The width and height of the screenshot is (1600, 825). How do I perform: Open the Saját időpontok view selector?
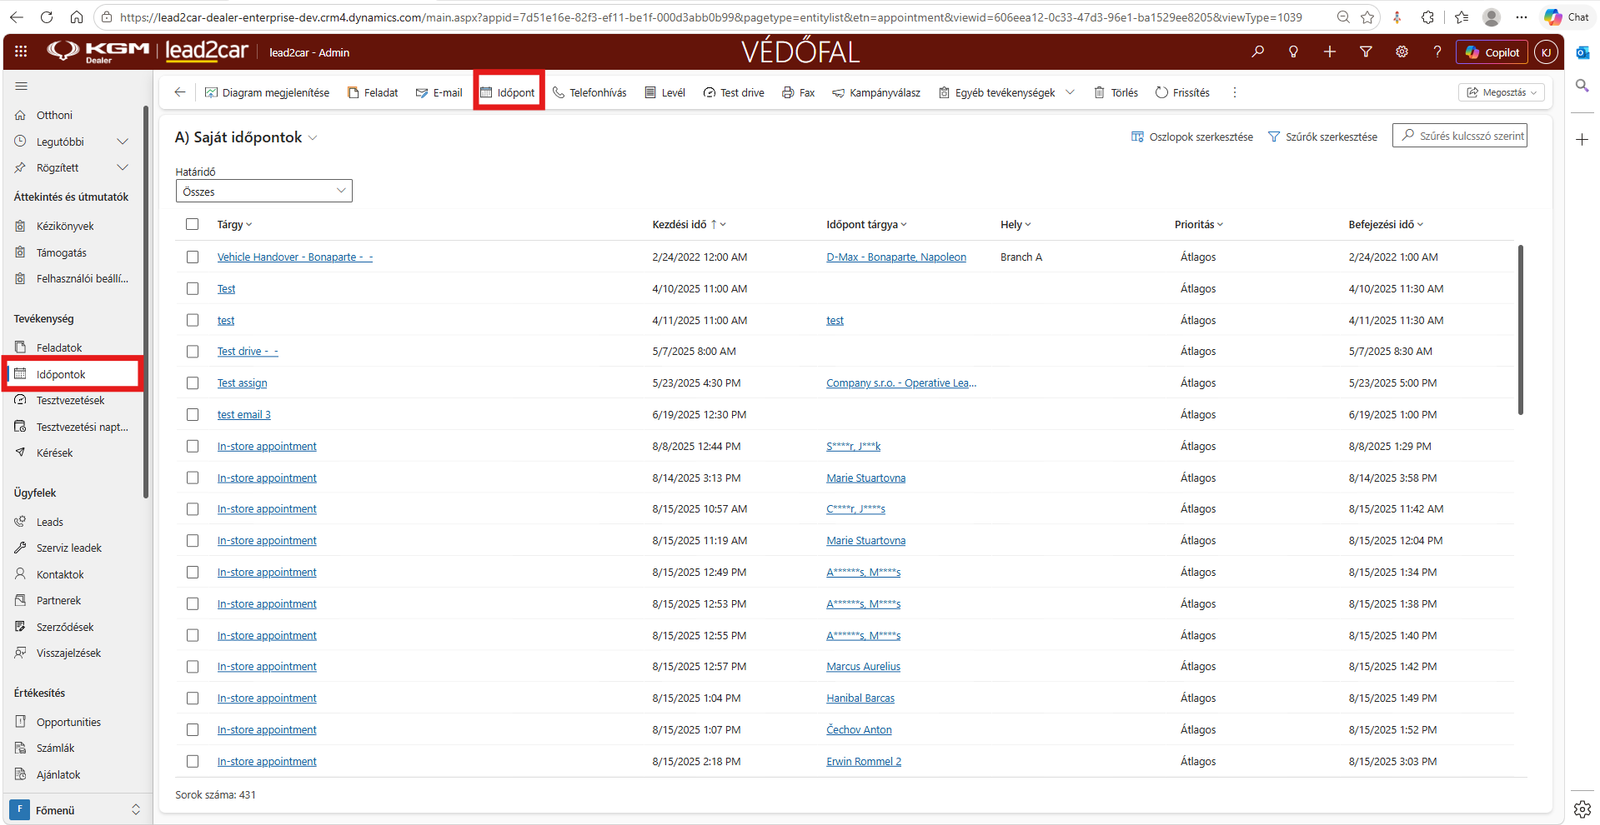pos(246,137)
